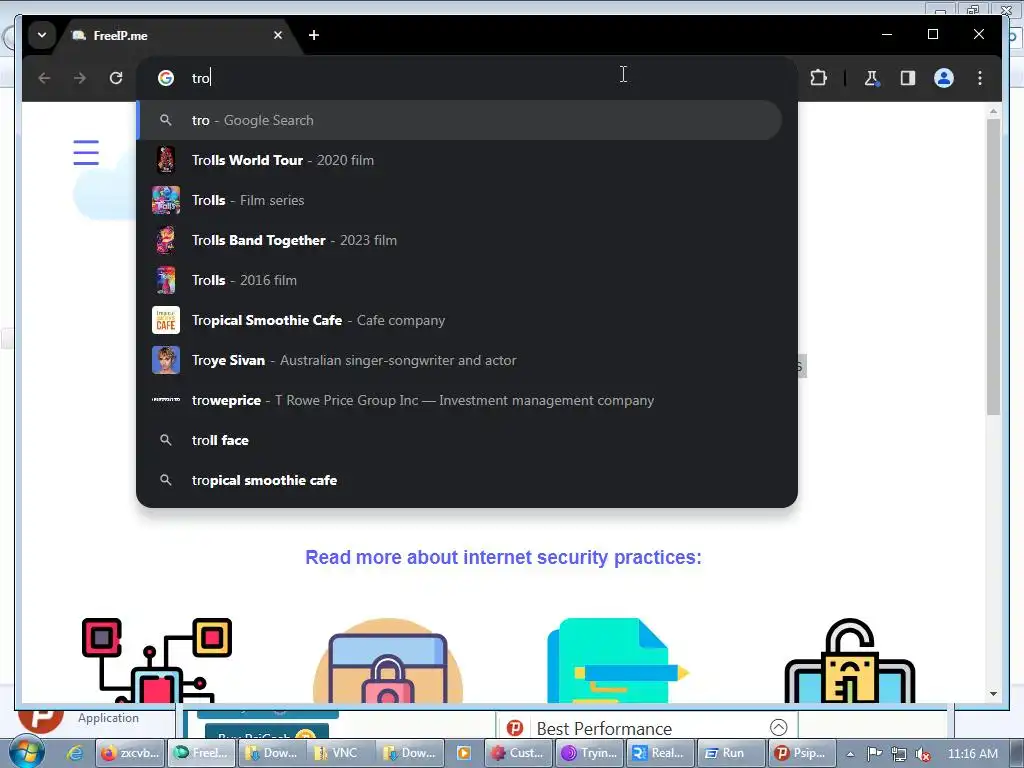Switch to the 'Real...' taskbar item
This screenshot has width=1024, height=768.
660,753
